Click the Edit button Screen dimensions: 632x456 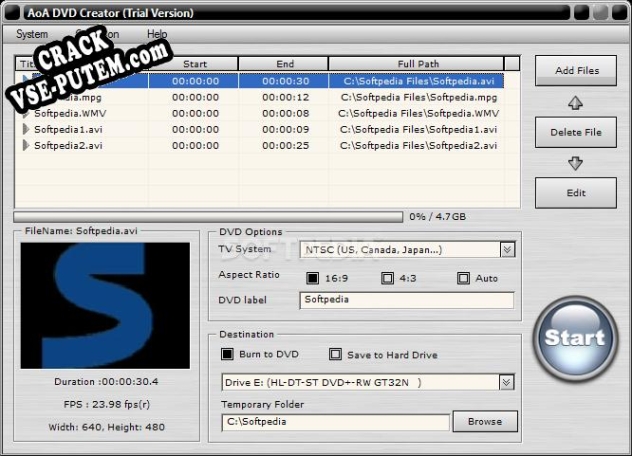click(x=576, y=193)
